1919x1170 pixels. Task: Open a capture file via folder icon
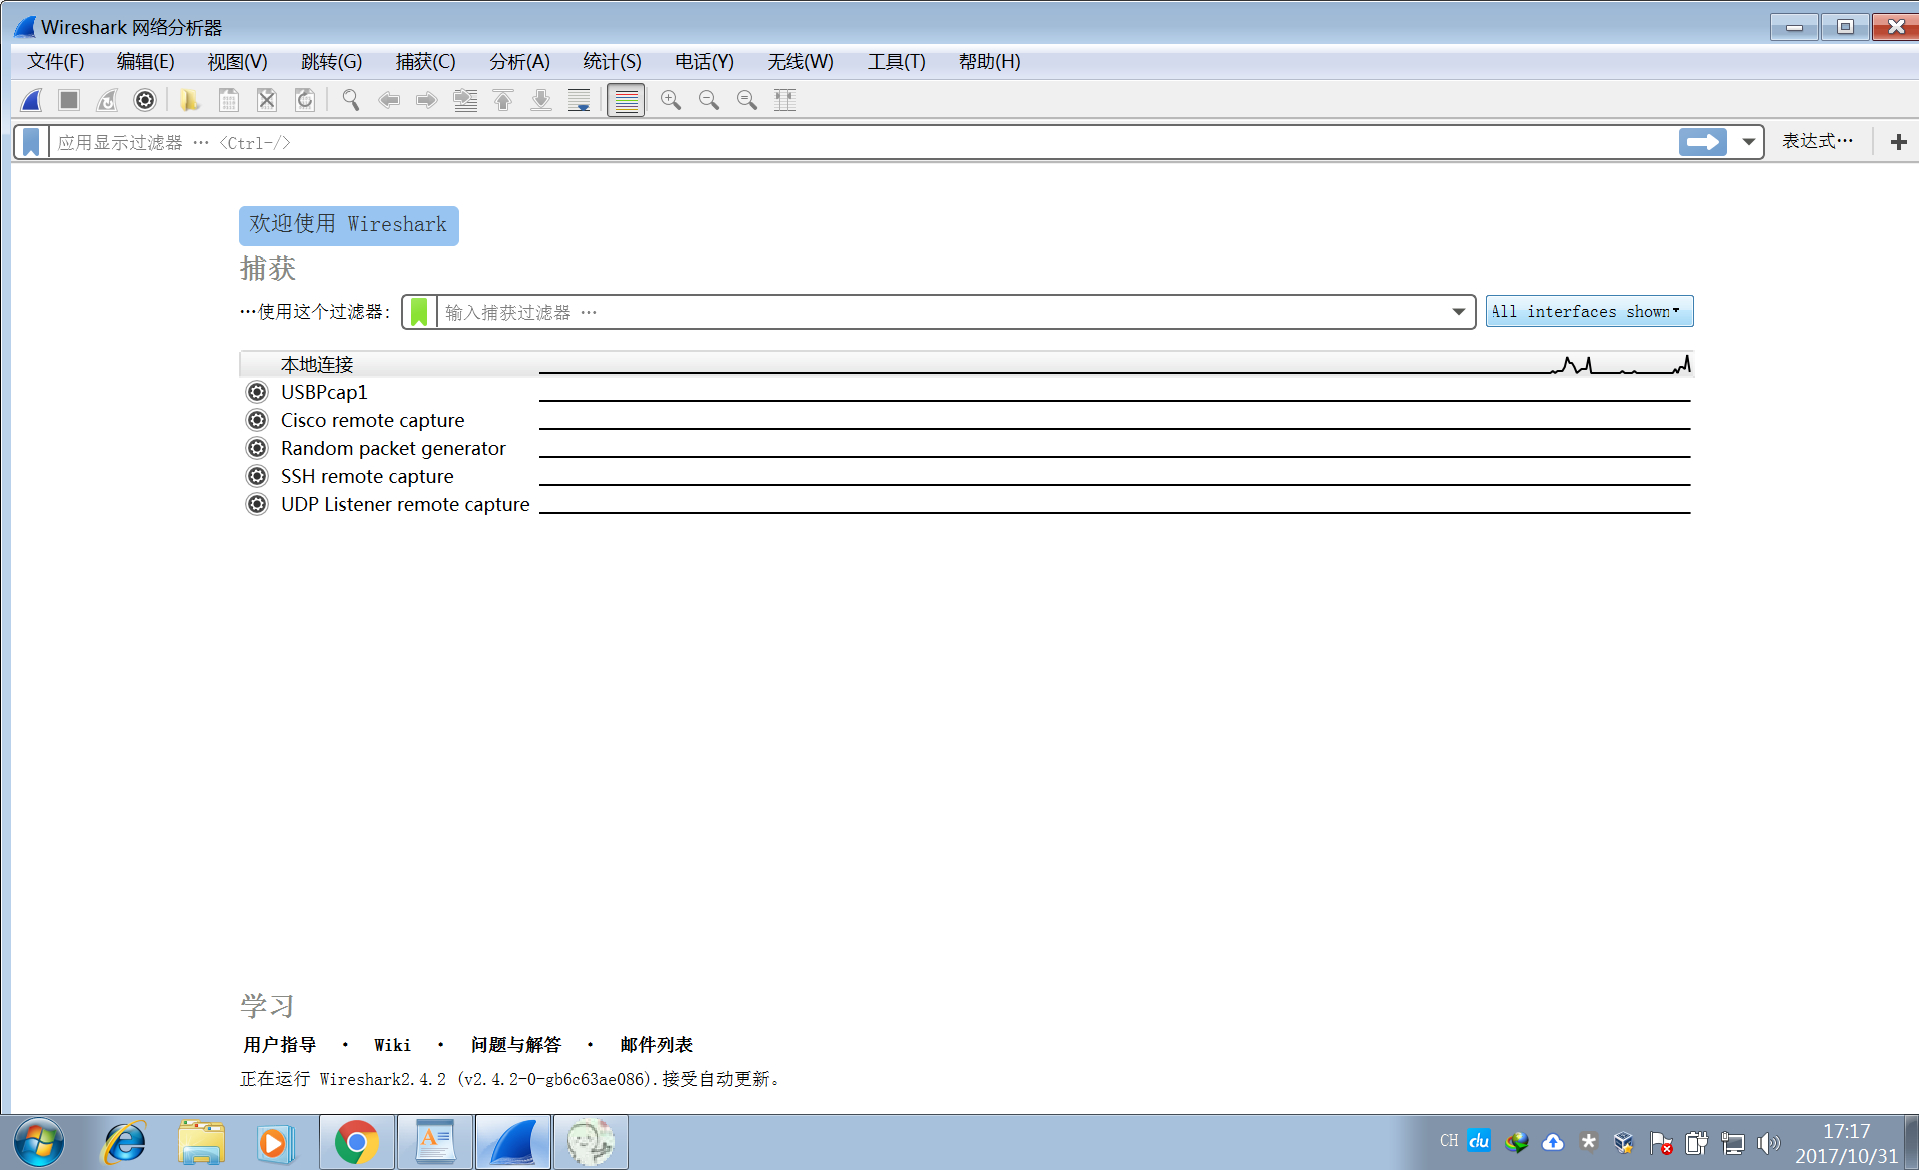[x=190, y=100]
